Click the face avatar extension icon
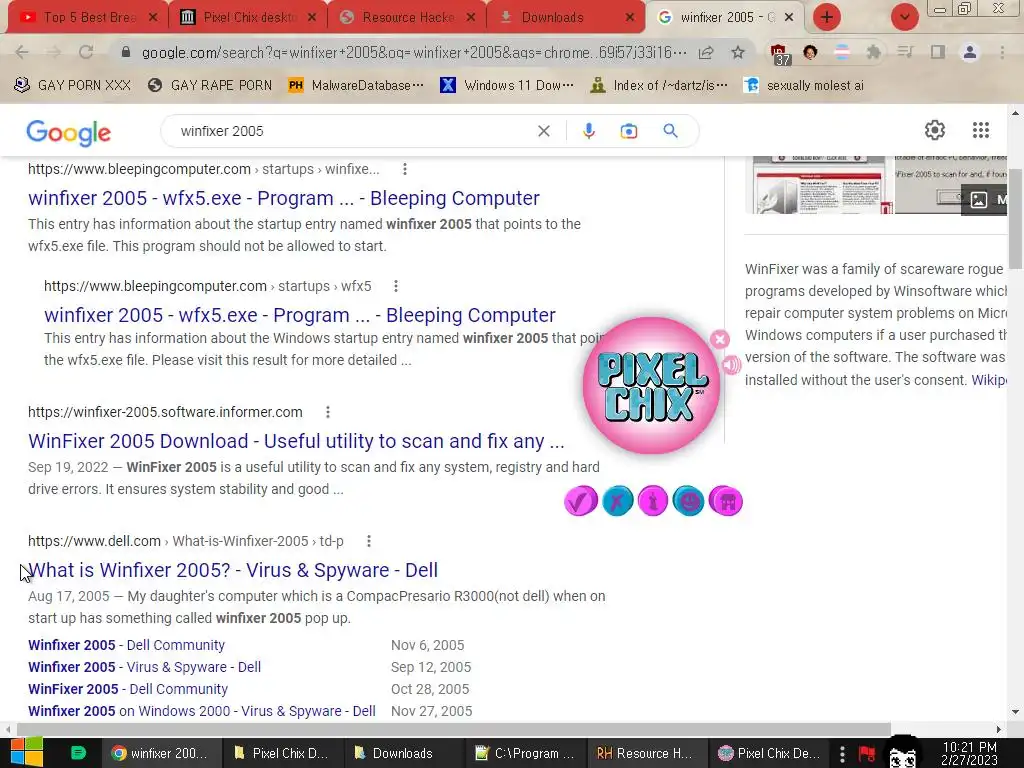This screenshot has height=768, width=1024. pyautogui.click(x=810, y=52)
